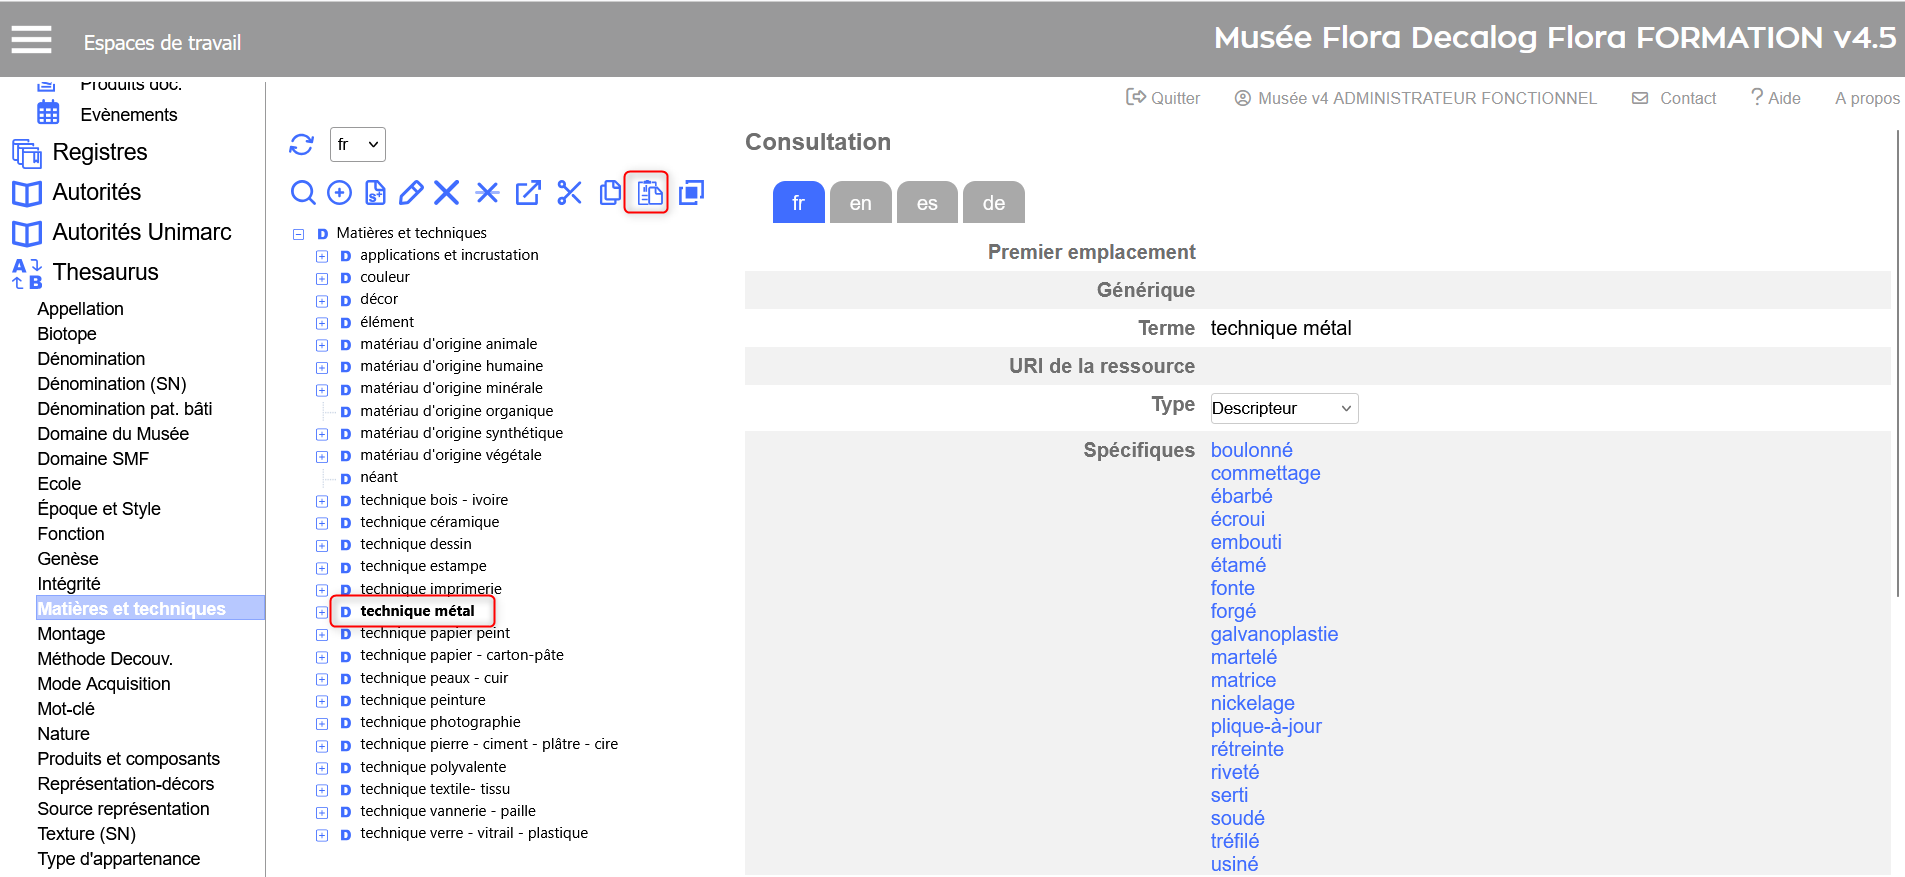Switch to the de language tab

pos(993,203)
